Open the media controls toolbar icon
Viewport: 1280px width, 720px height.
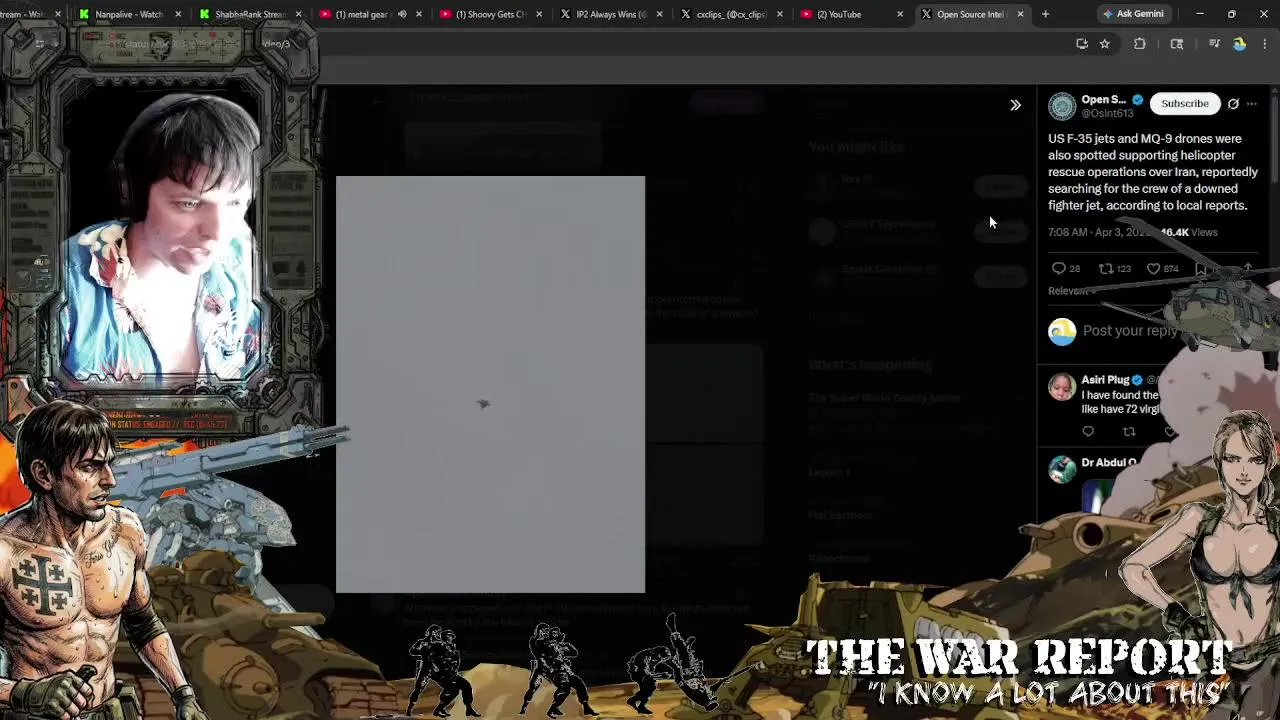1214,44
